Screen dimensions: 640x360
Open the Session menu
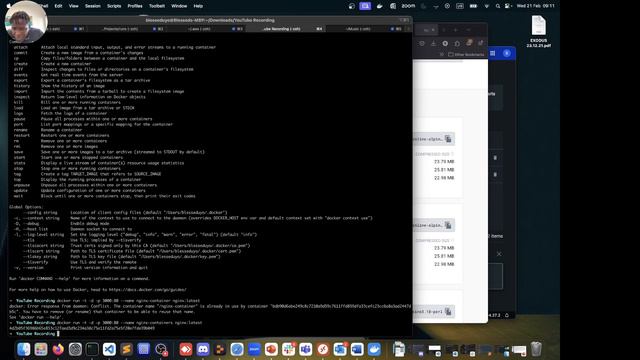pos(93,6)
